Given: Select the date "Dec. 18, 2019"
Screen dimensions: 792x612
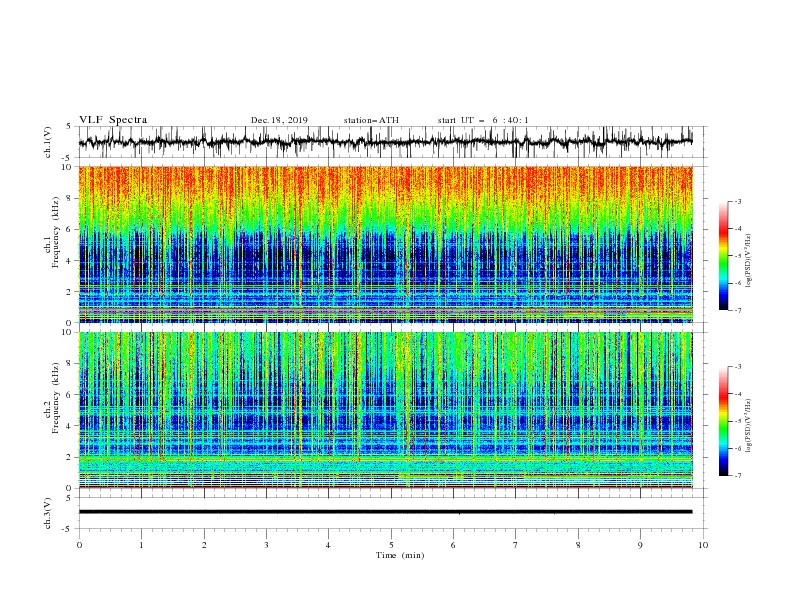Looking at the screenshot, I should click(x=279, y=120).
